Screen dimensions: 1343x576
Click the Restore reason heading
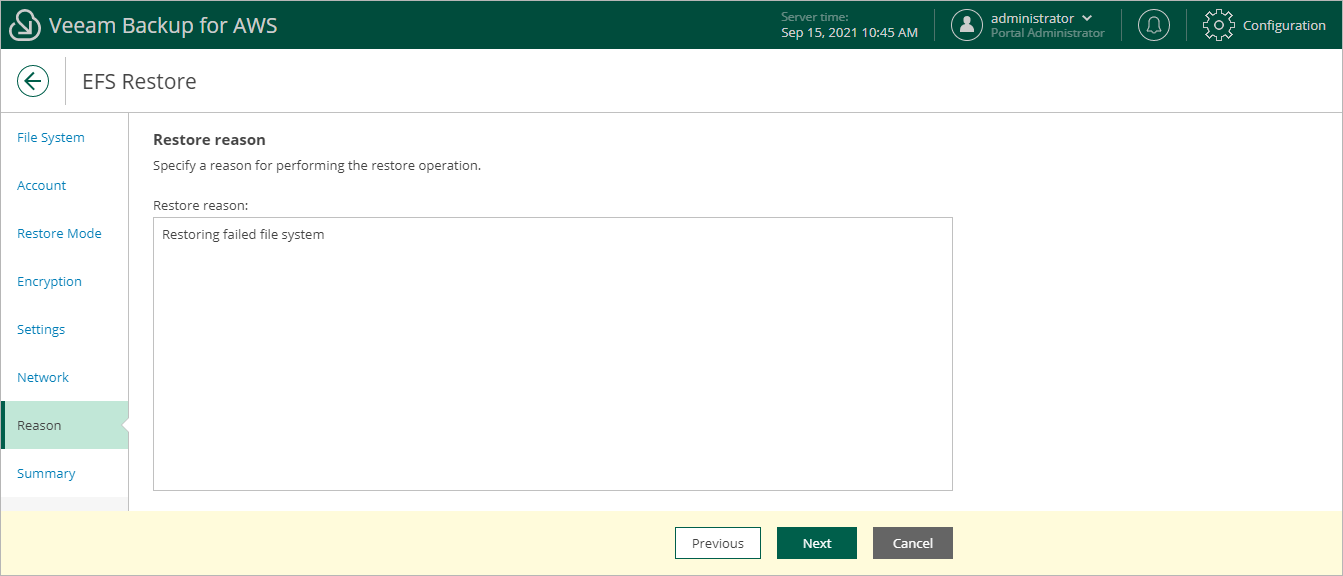209,139
